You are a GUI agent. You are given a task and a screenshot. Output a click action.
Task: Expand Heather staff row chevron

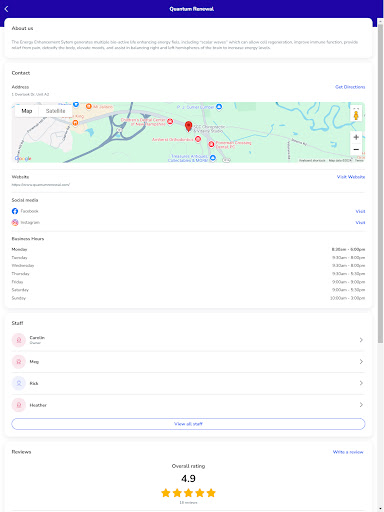coord(361,405)
